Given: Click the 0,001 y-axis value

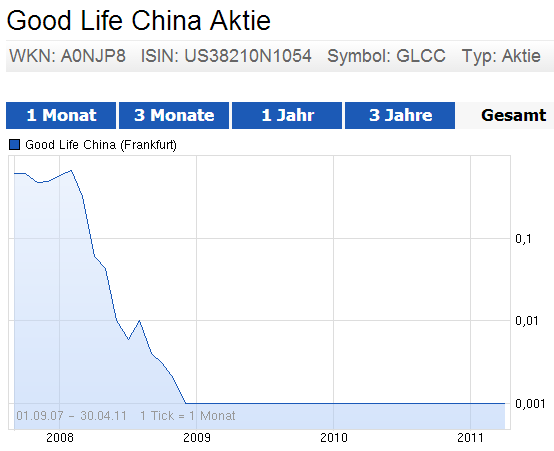Looking at the screenshot, I should 530,404.
